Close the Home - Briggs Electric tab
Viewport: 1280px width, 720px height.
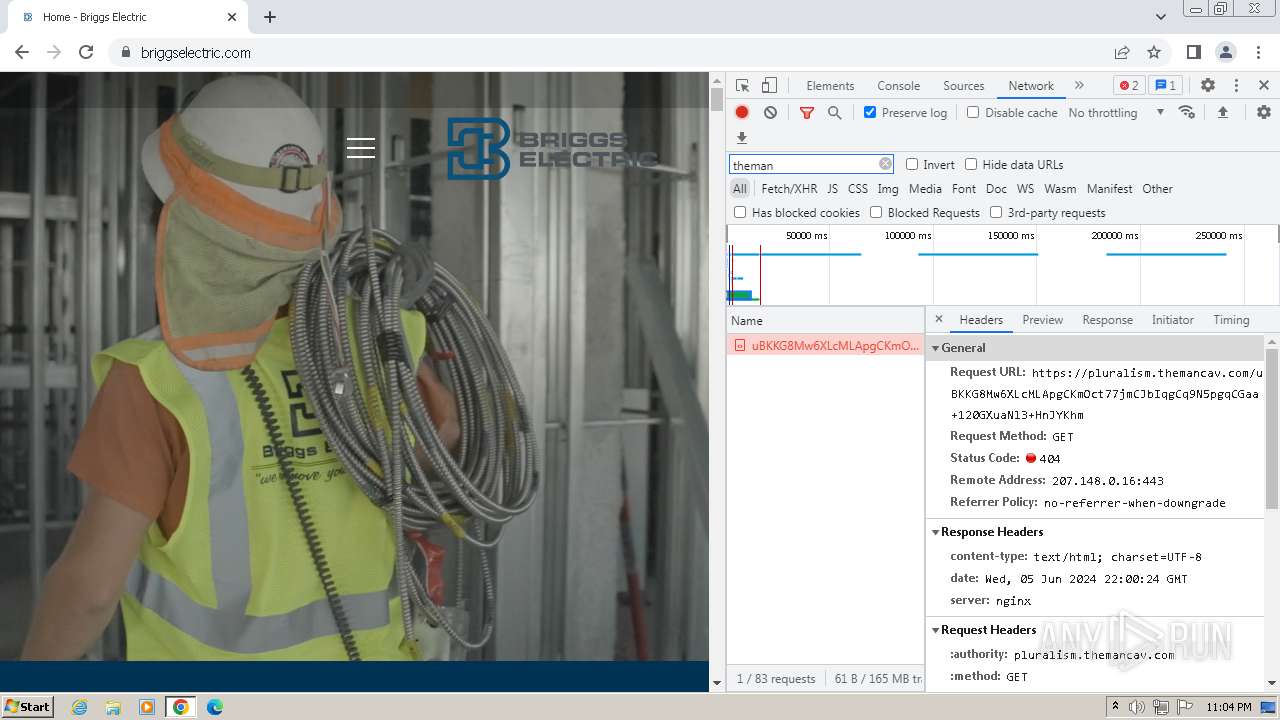[232, 17]
